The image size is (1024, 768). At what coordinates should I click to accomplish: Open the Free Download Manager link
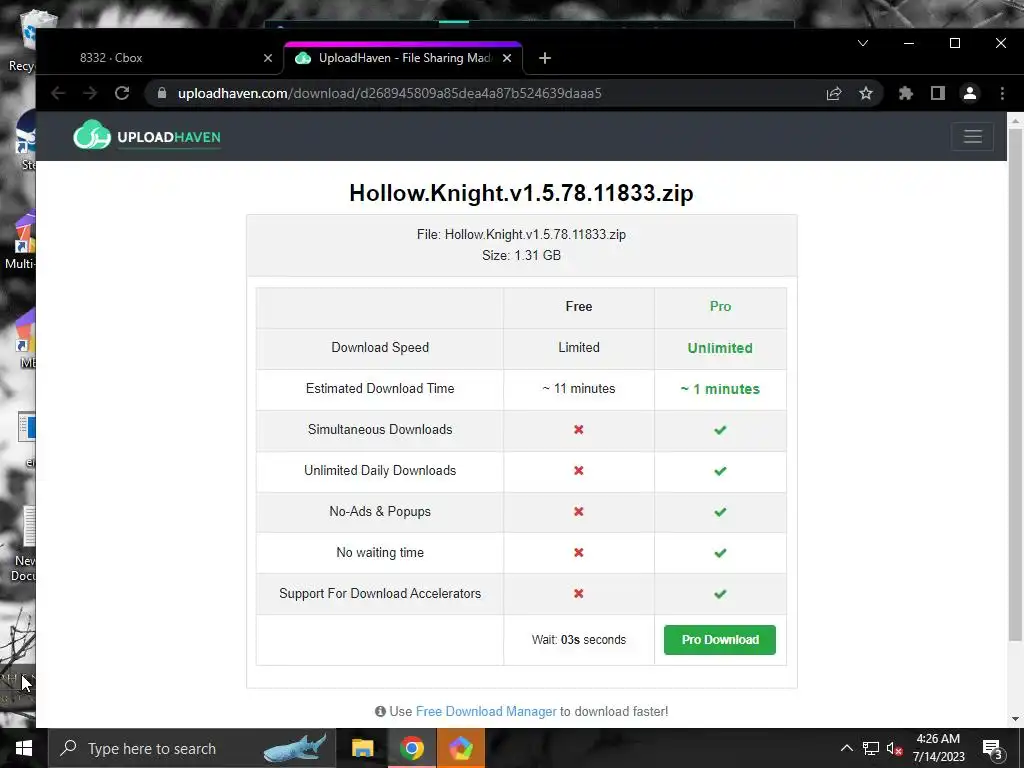486,711
